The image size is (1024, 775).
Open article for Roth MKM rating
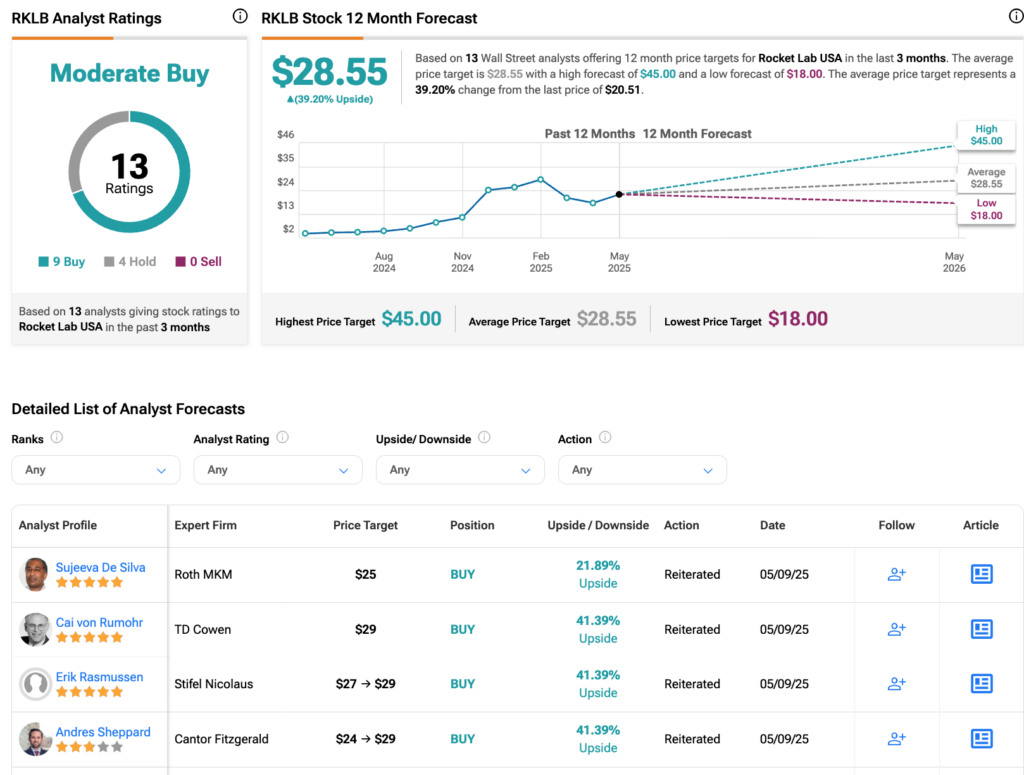(982, 574)
